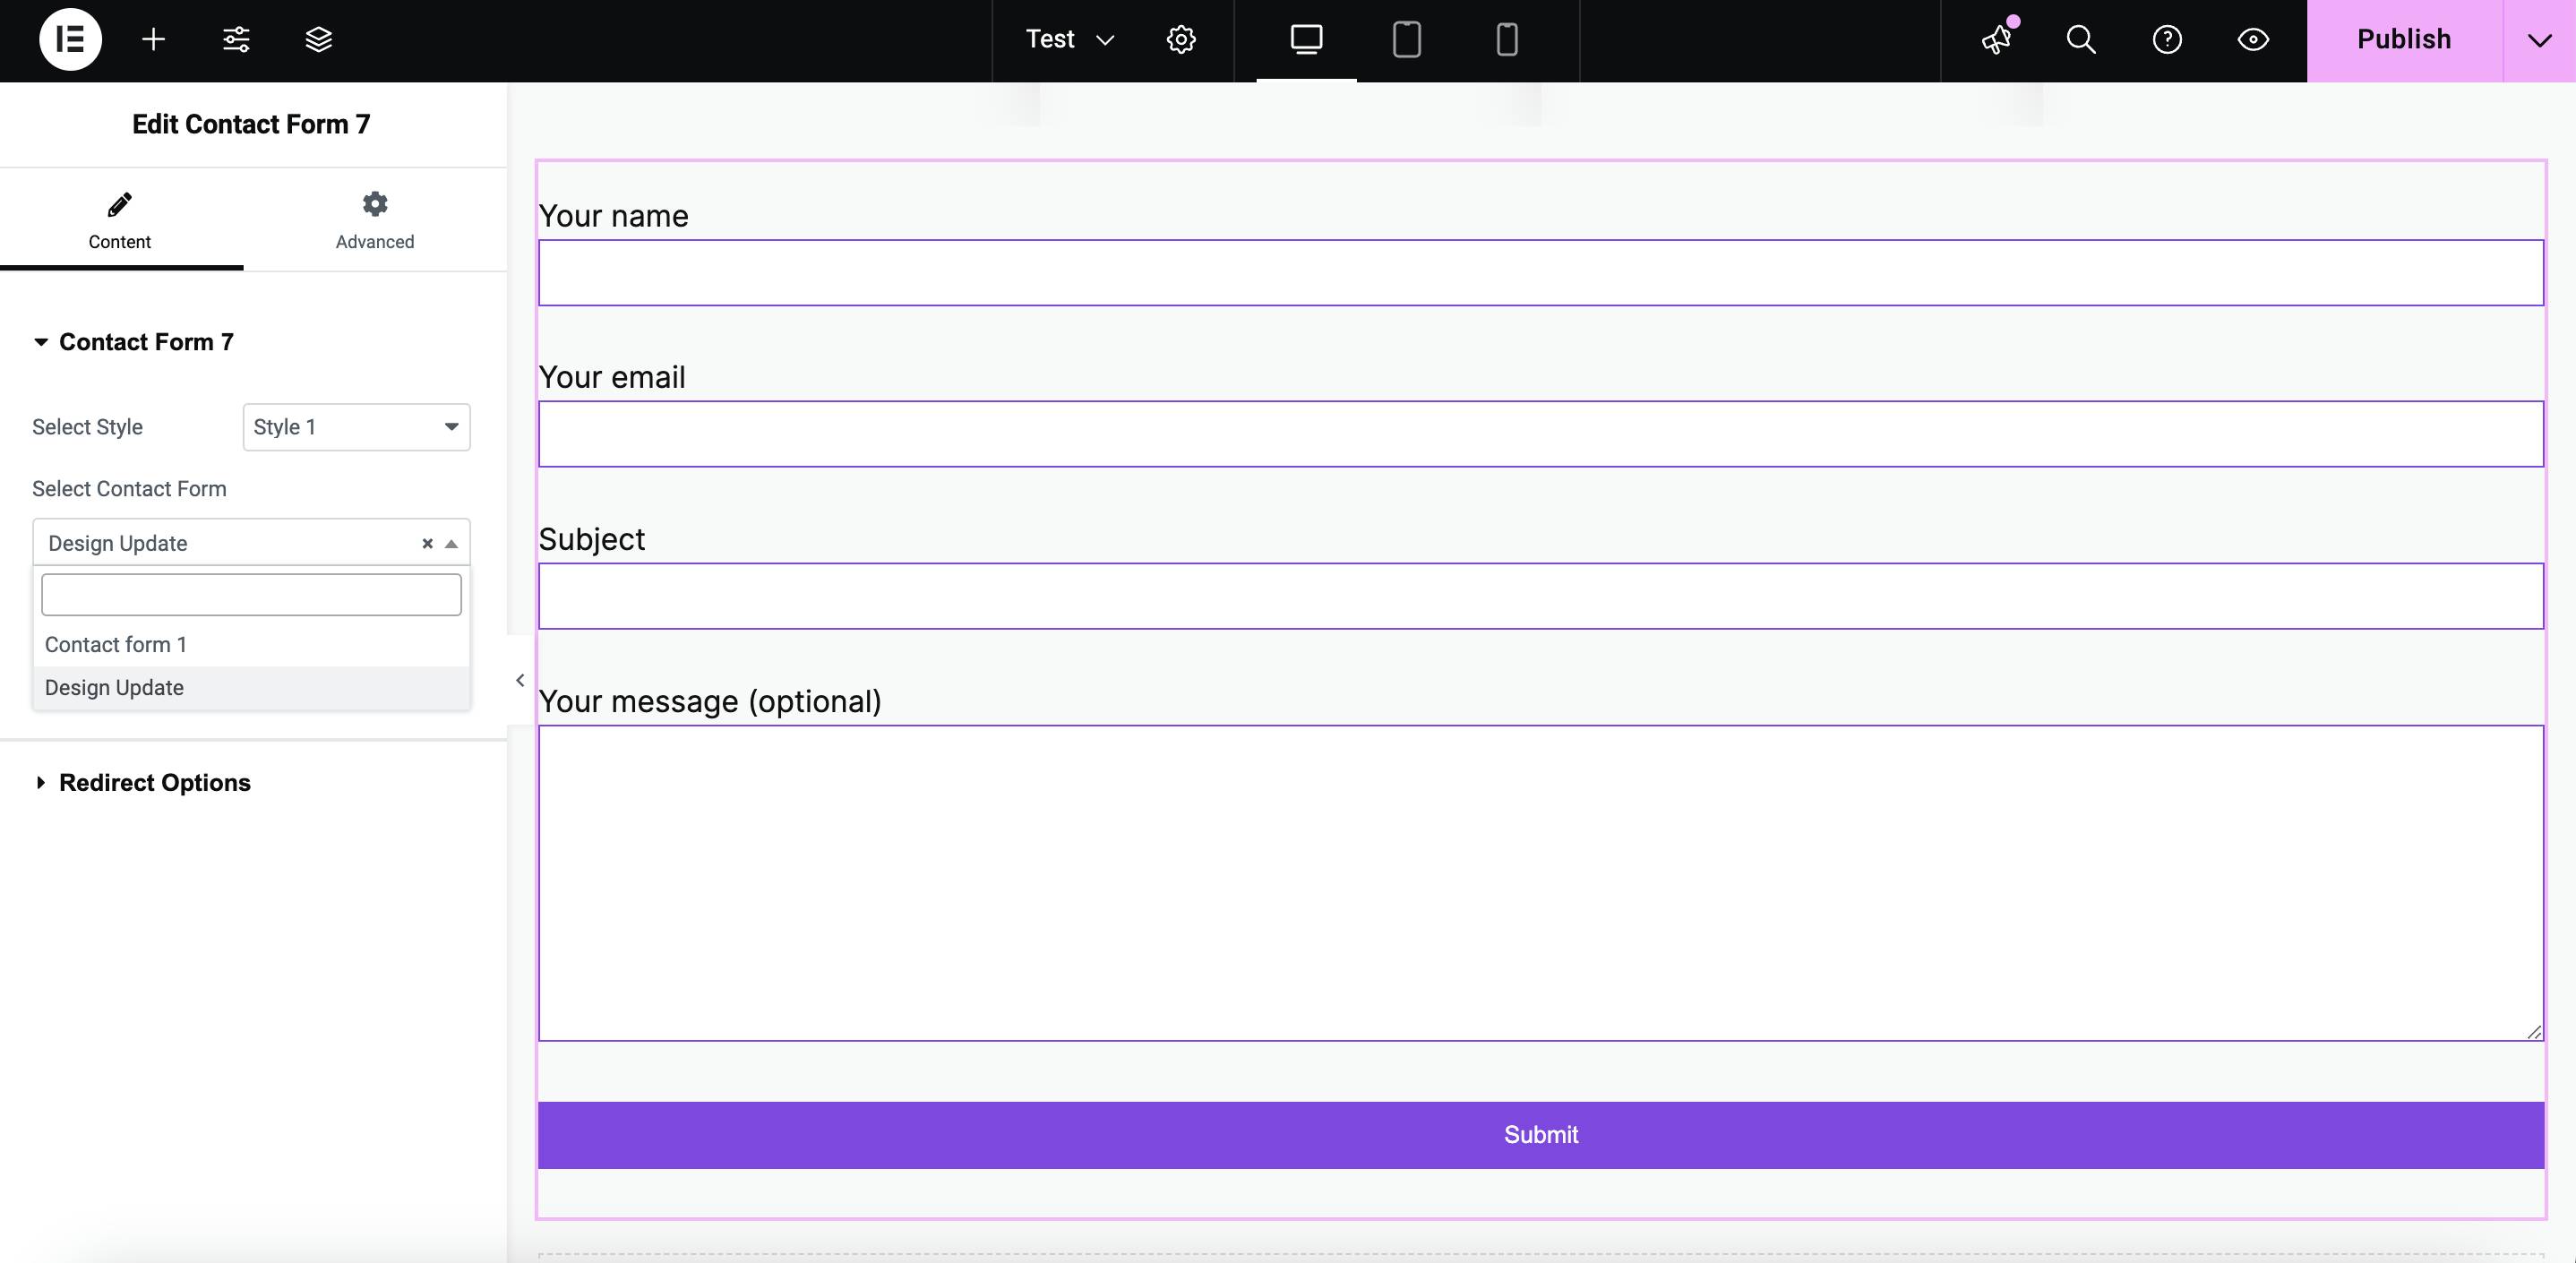Open the Finder search icon
The image size is (2576, 1263).
click(2081, 39)
